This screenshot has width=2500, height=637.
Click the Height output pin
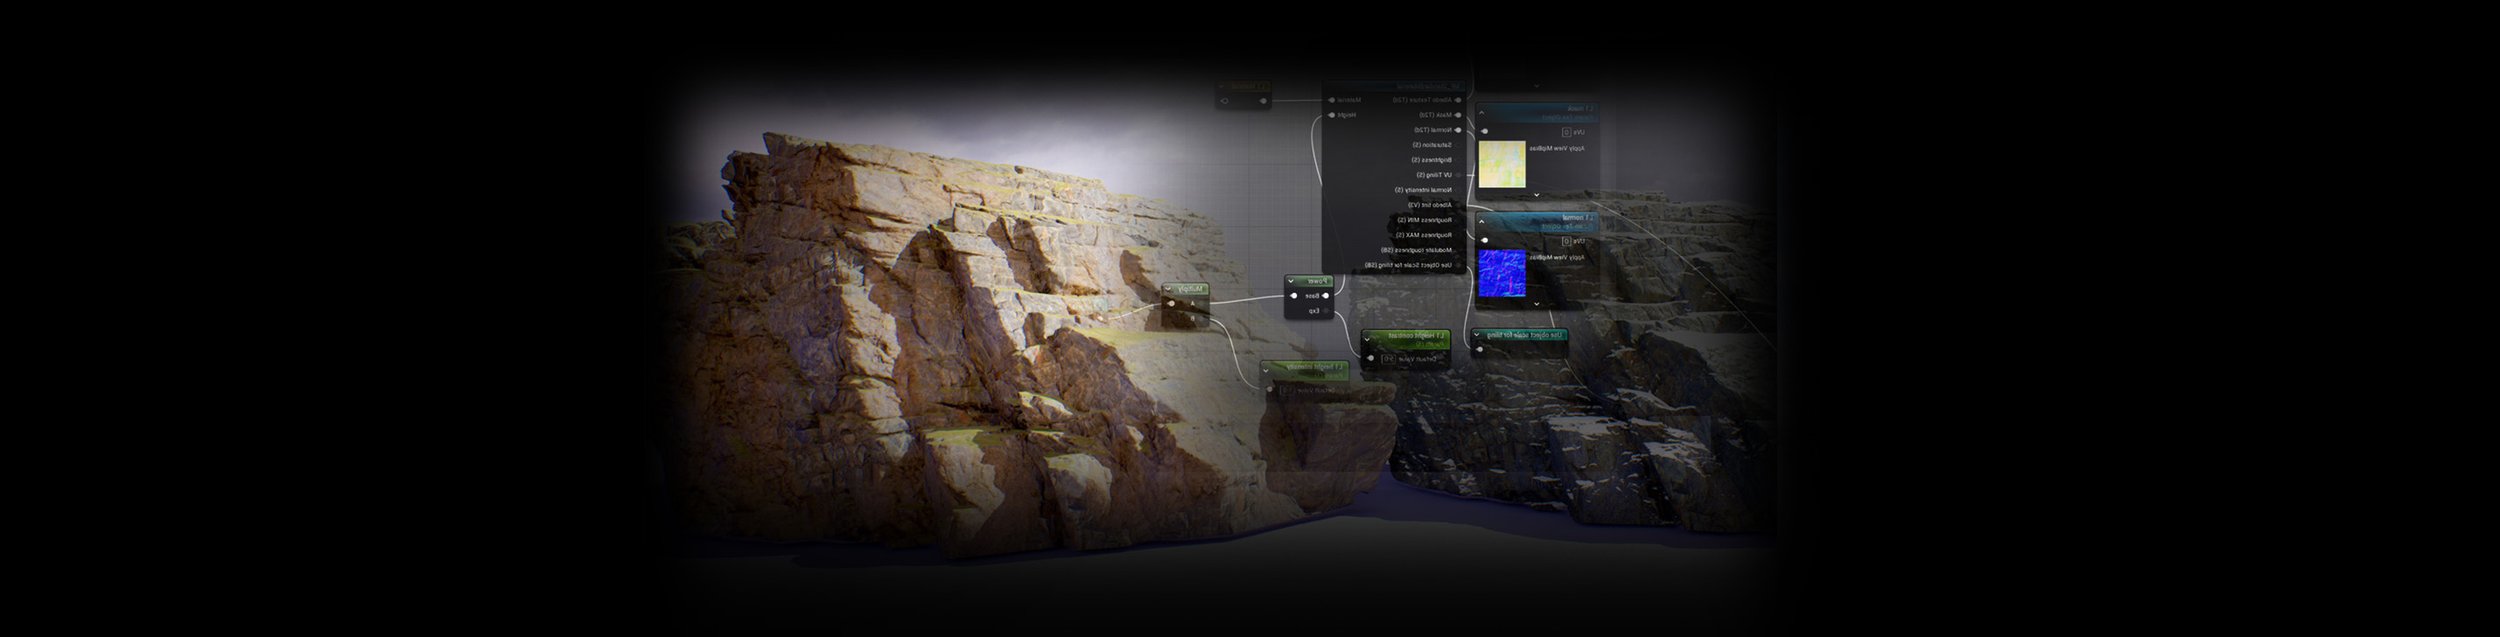1331,115
